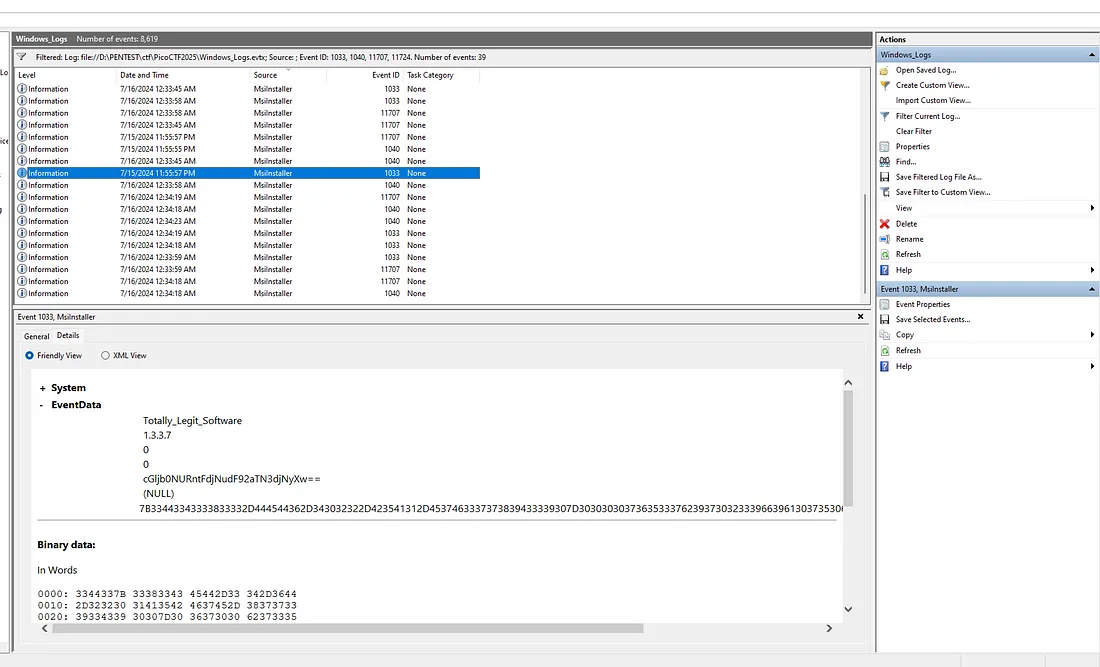
Task: Click the Find binoculars icon
Action: tap(885, 161)
